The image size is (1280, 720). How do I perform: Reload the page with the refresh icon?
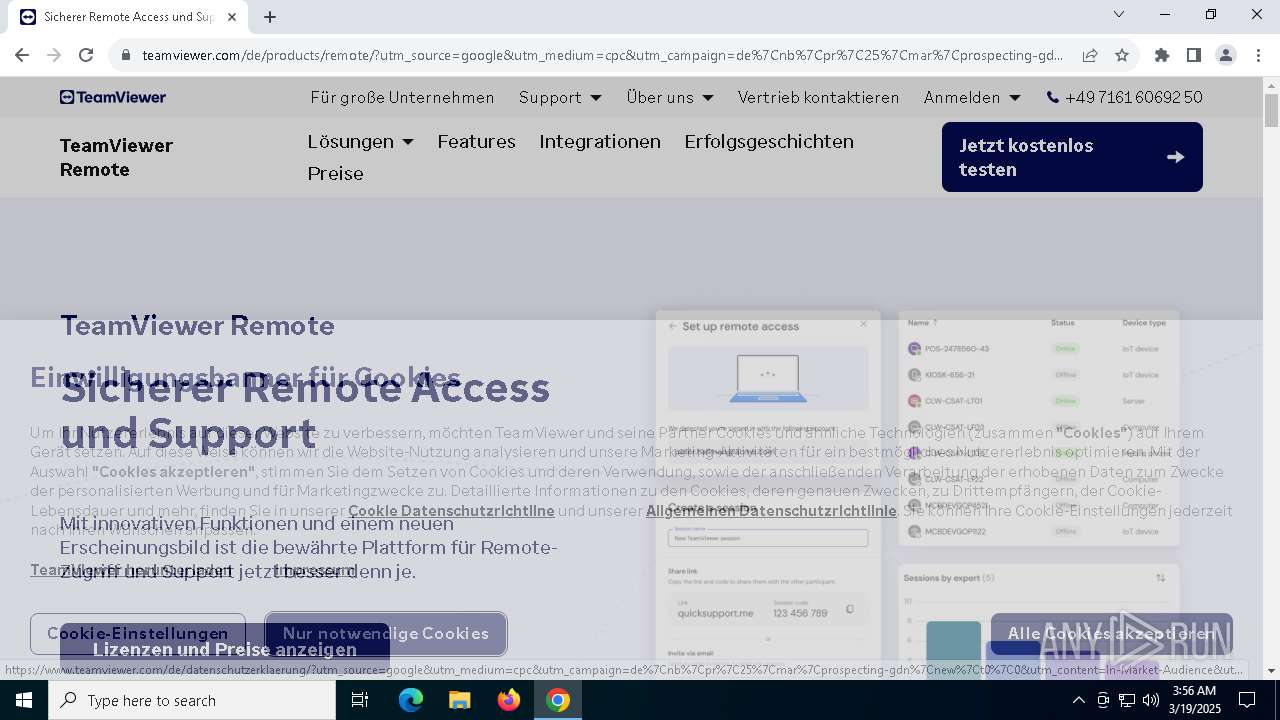[x=86, y=55]
